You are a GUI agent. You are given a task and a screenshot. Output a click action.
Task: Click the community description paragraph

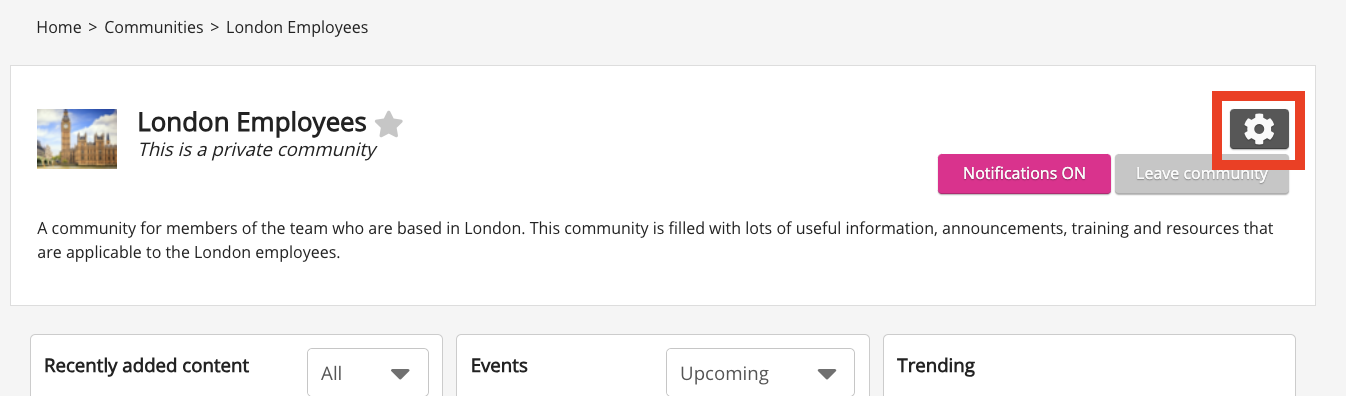pyautogui.click(x=655, y=240)
